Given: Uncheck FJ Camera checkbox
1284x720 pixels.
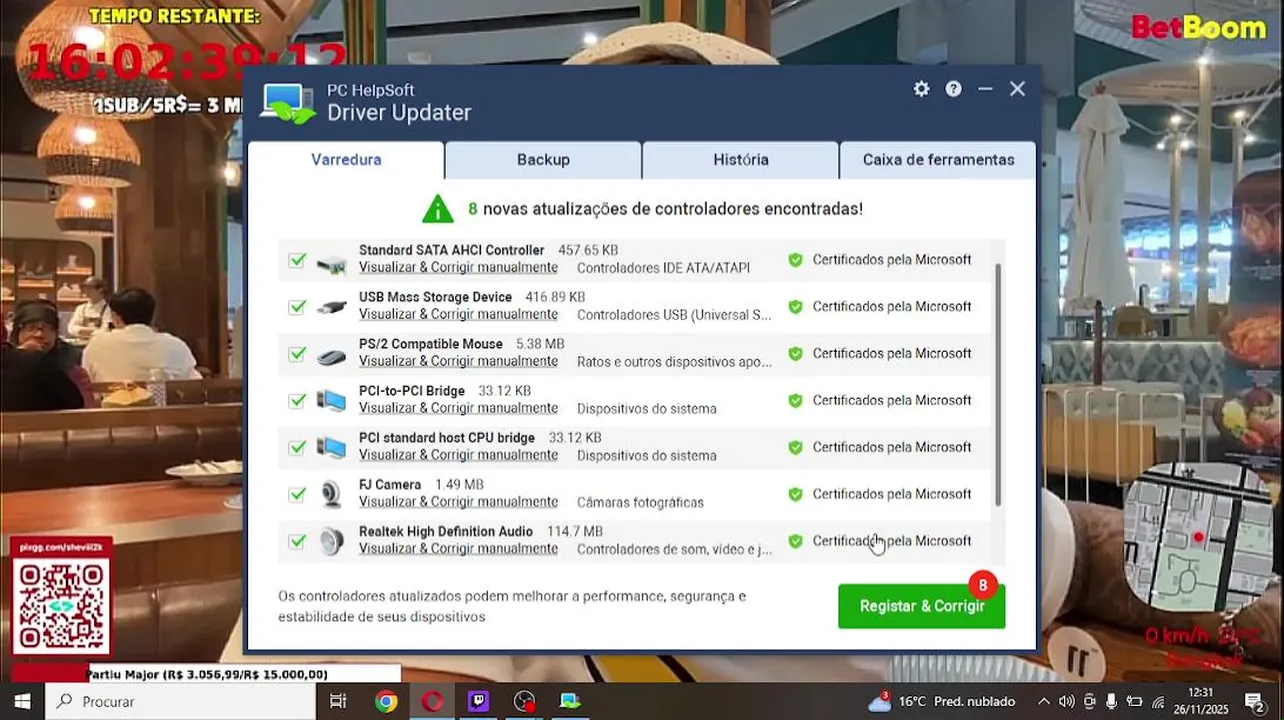Looking at the screenshot, I should coord(297,494).
